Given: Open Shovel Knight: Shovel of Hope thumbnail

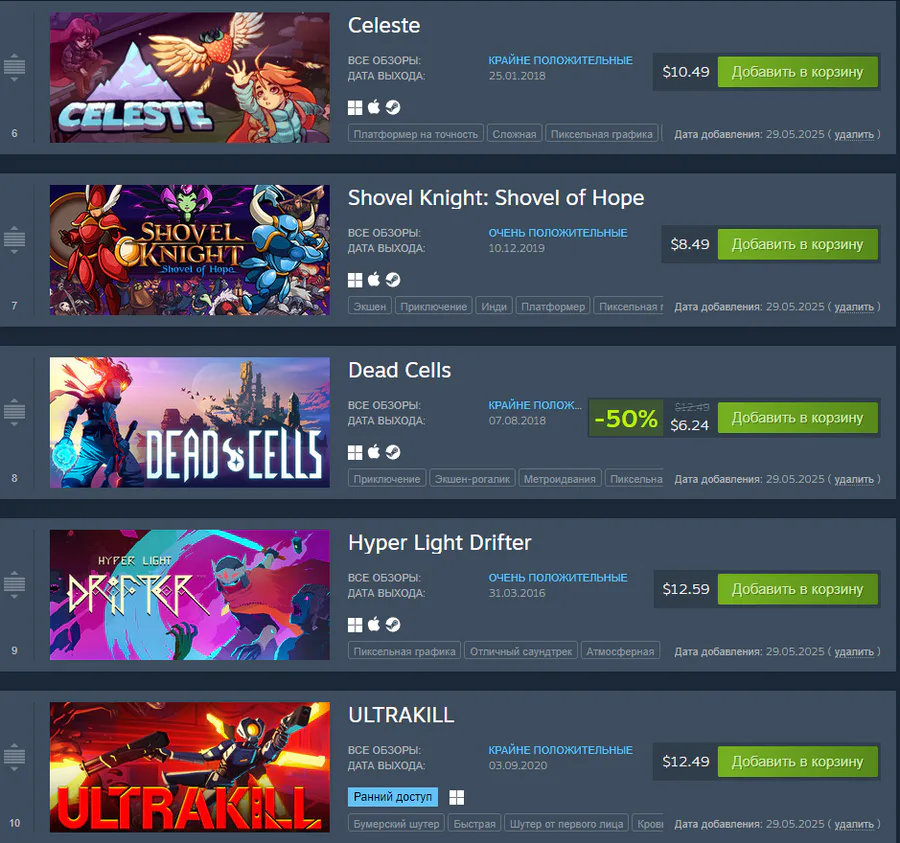Looking at the screenshot, I should pyautogui.click(x=189, y=250).
